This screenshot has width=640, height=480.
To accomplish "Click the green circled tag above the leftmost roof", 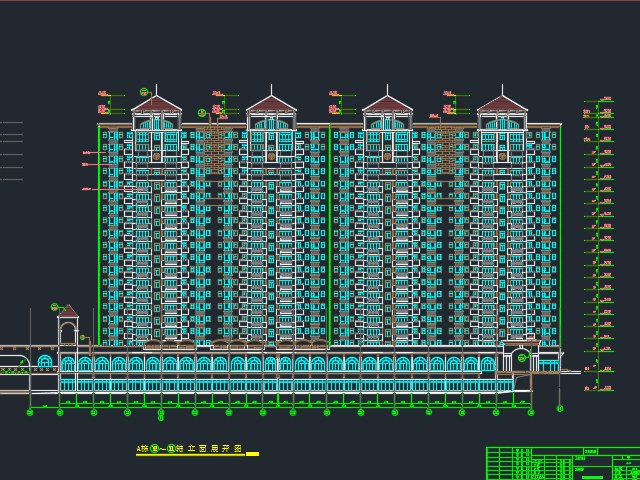I will [x=144, y=92].
